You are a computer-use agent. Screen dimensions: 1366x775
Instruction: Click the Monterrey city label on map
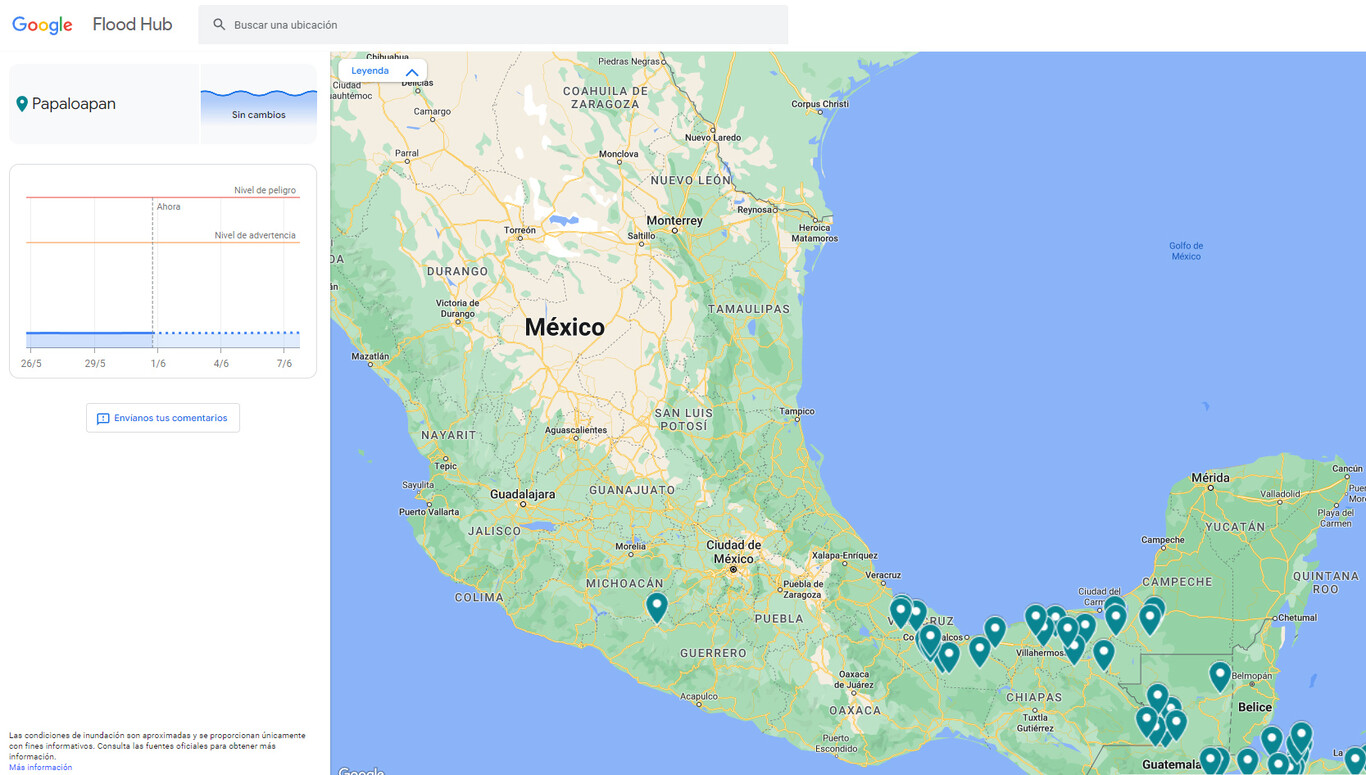(675, 220)
